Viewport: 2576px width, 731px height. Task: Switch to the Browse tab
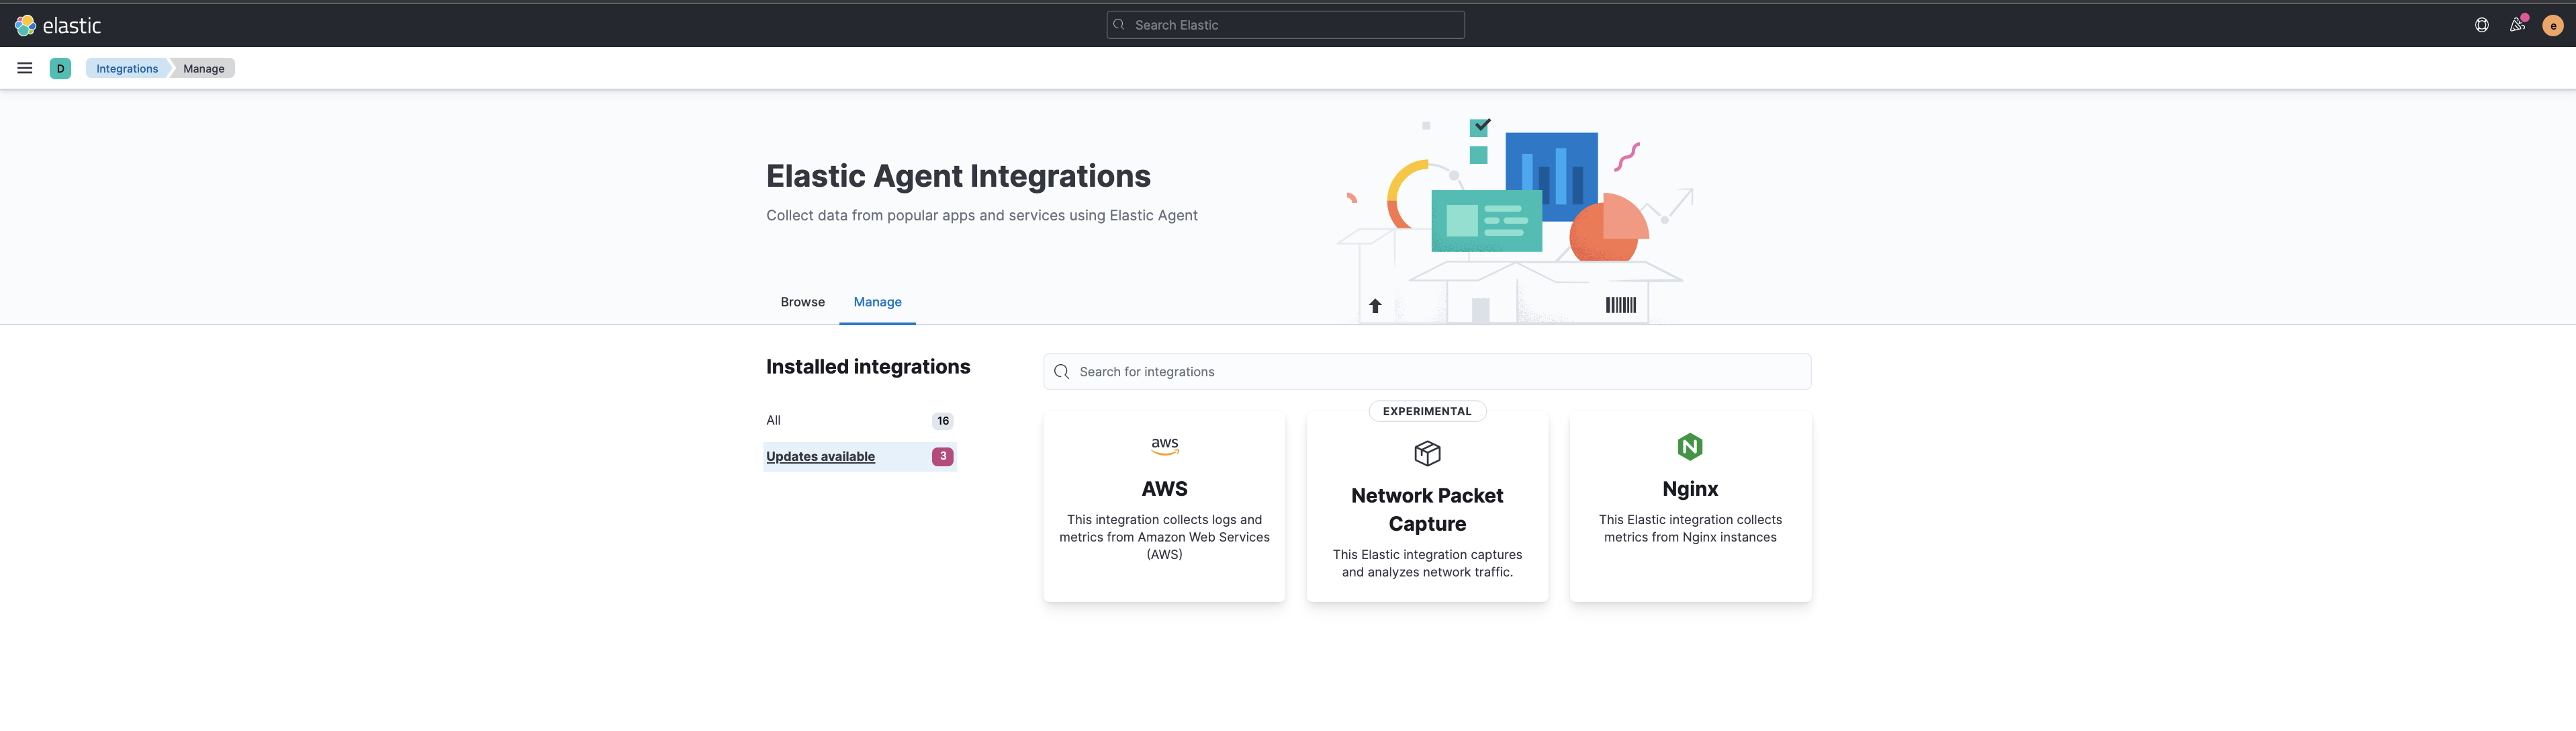(x=802, y=301)
